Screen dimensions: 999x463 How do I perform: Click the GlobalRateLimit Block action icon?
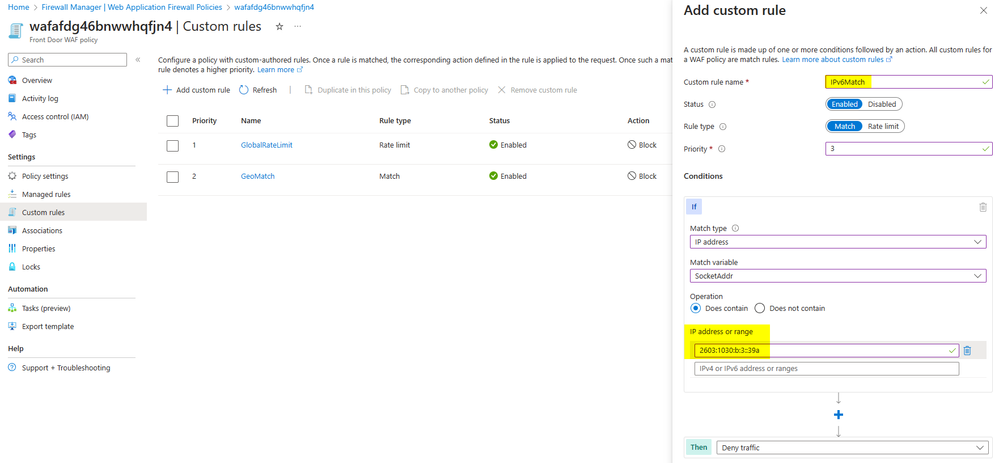(x=631, y=145)
